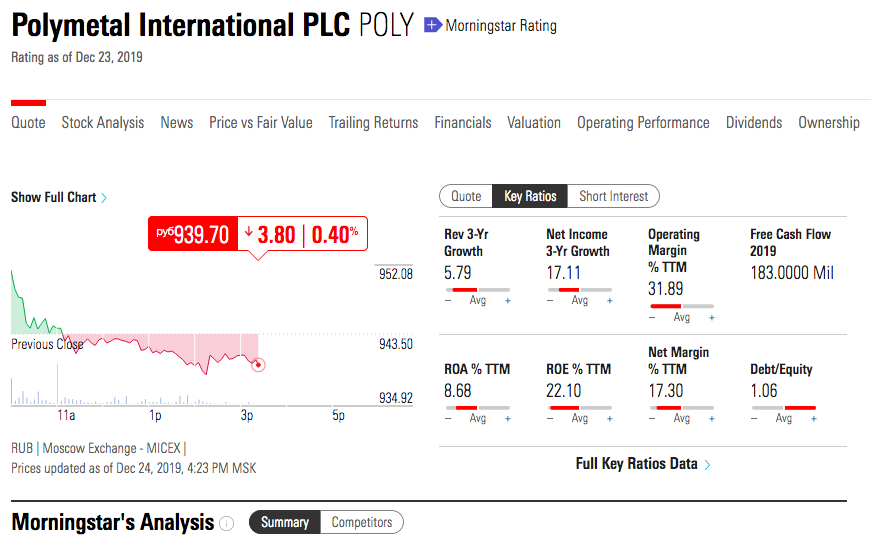
Task: Select the Short Interest toggle
Action: 613,196
